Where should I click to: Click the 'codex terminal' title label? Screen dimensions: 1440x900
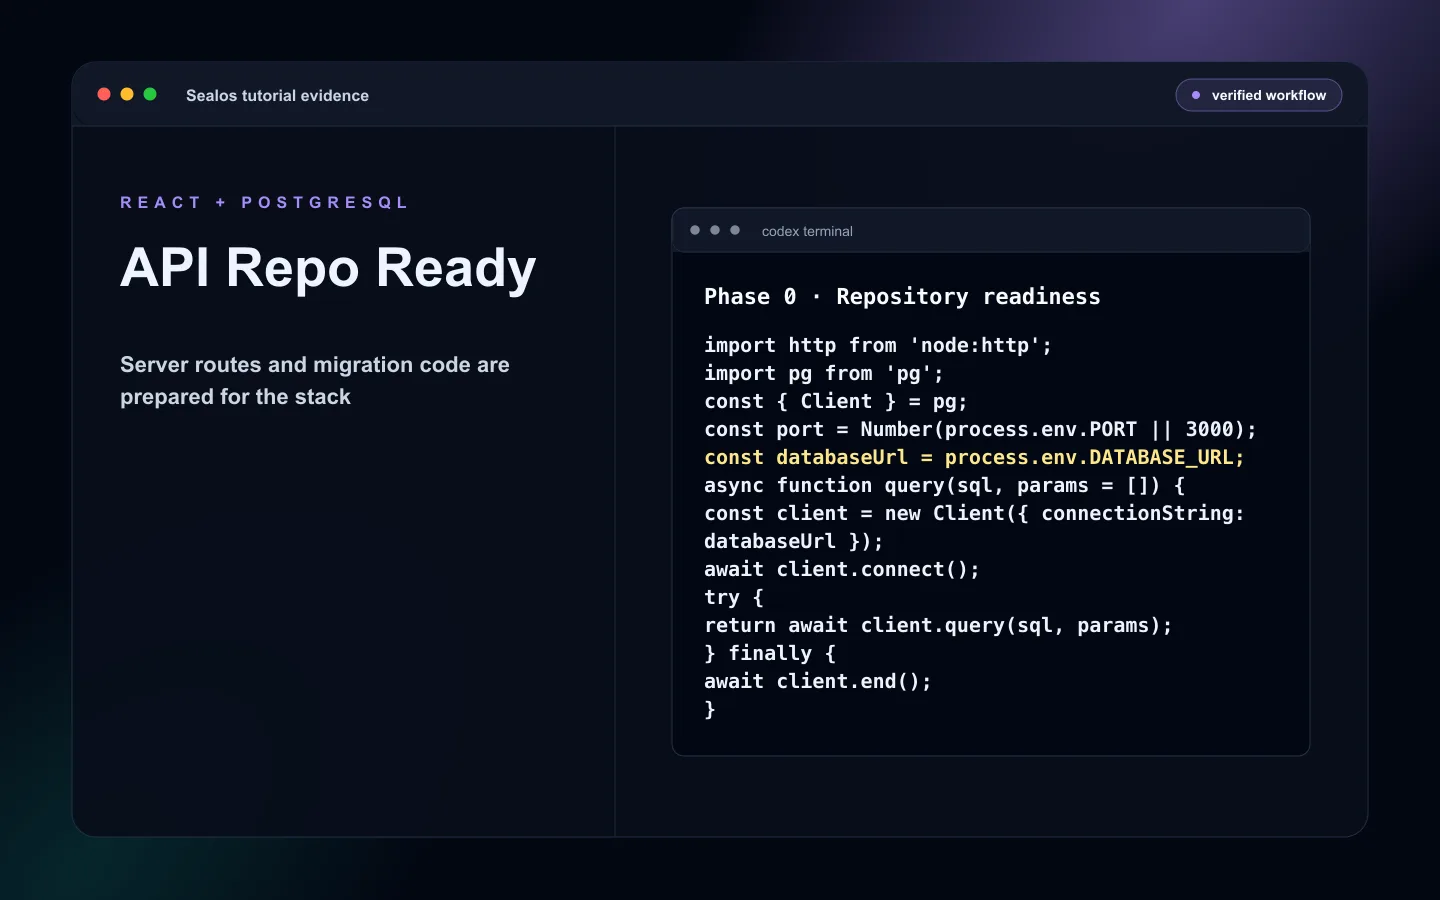[x=807, y=231]
